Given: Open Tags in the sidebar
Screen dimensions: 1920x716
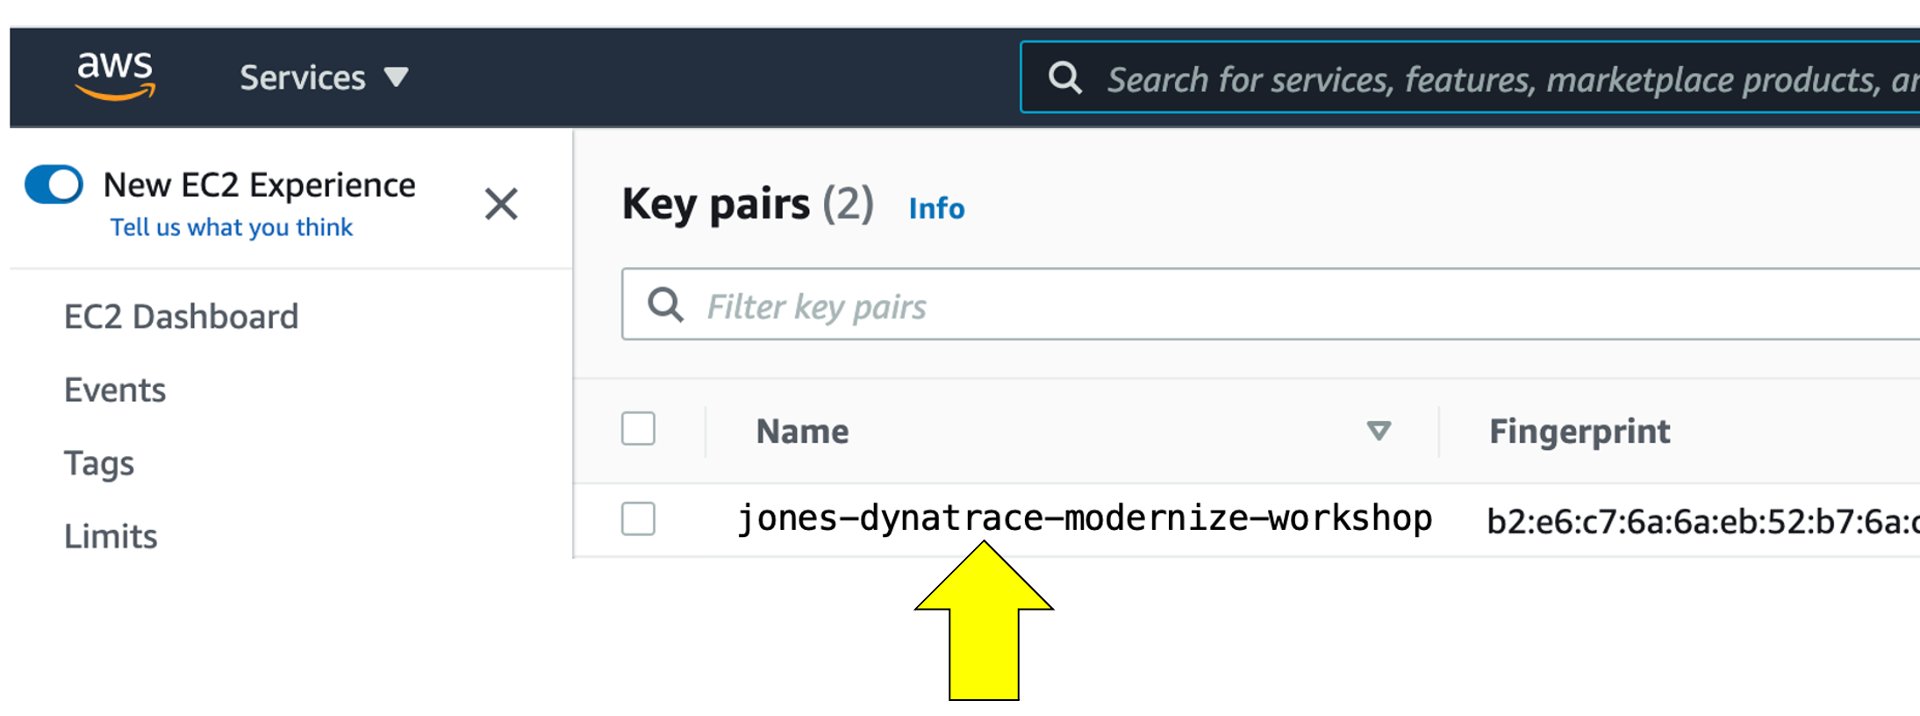Looking at the screenshot, I should click(99, 464).
